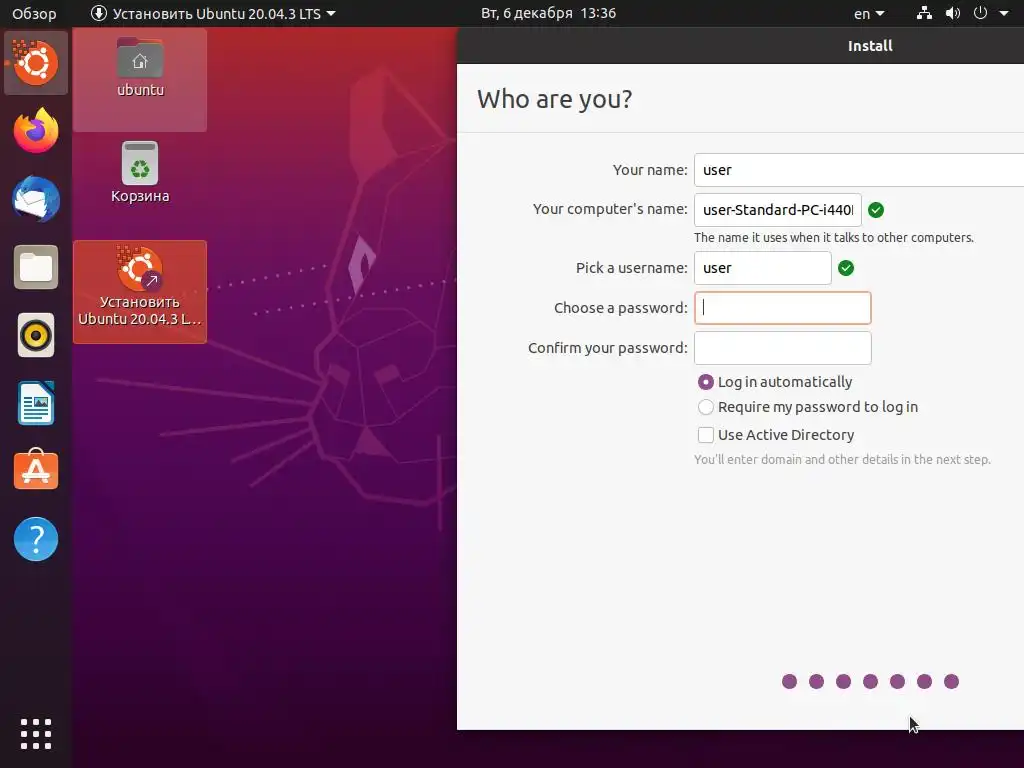This screenshot has width=1024, height=768.
Task: Select Require my password to log in
Action: click(808, 407)
